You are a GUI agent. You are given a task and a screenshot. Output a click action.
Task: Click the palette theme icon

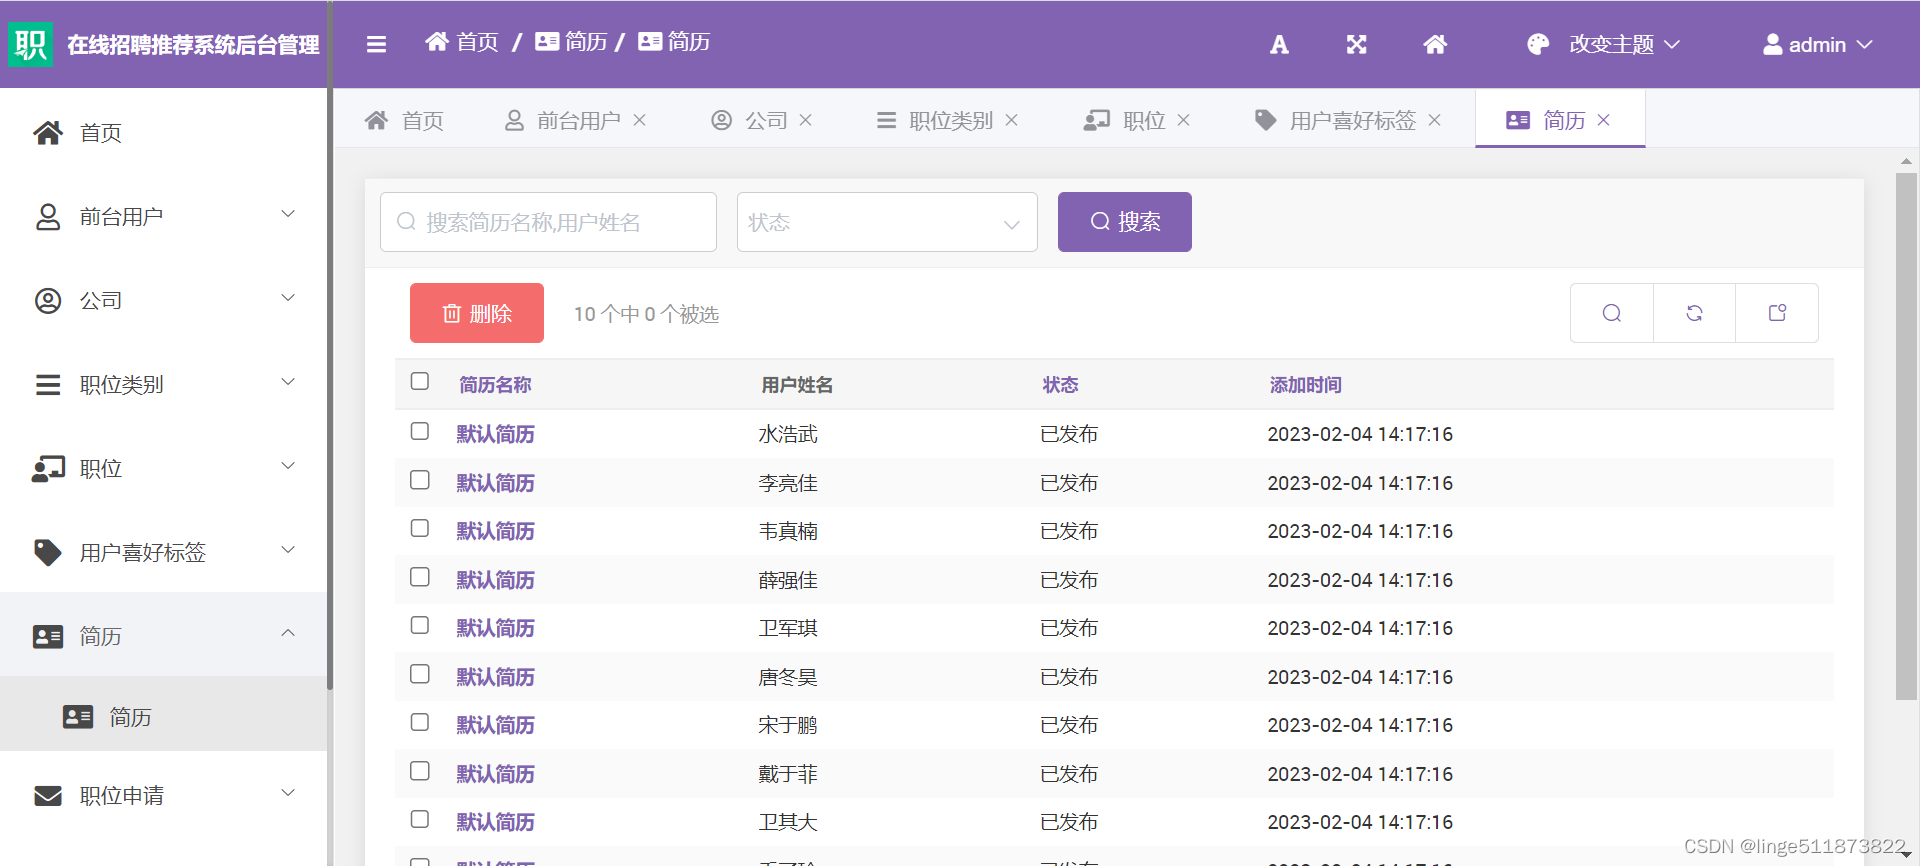1538,44
